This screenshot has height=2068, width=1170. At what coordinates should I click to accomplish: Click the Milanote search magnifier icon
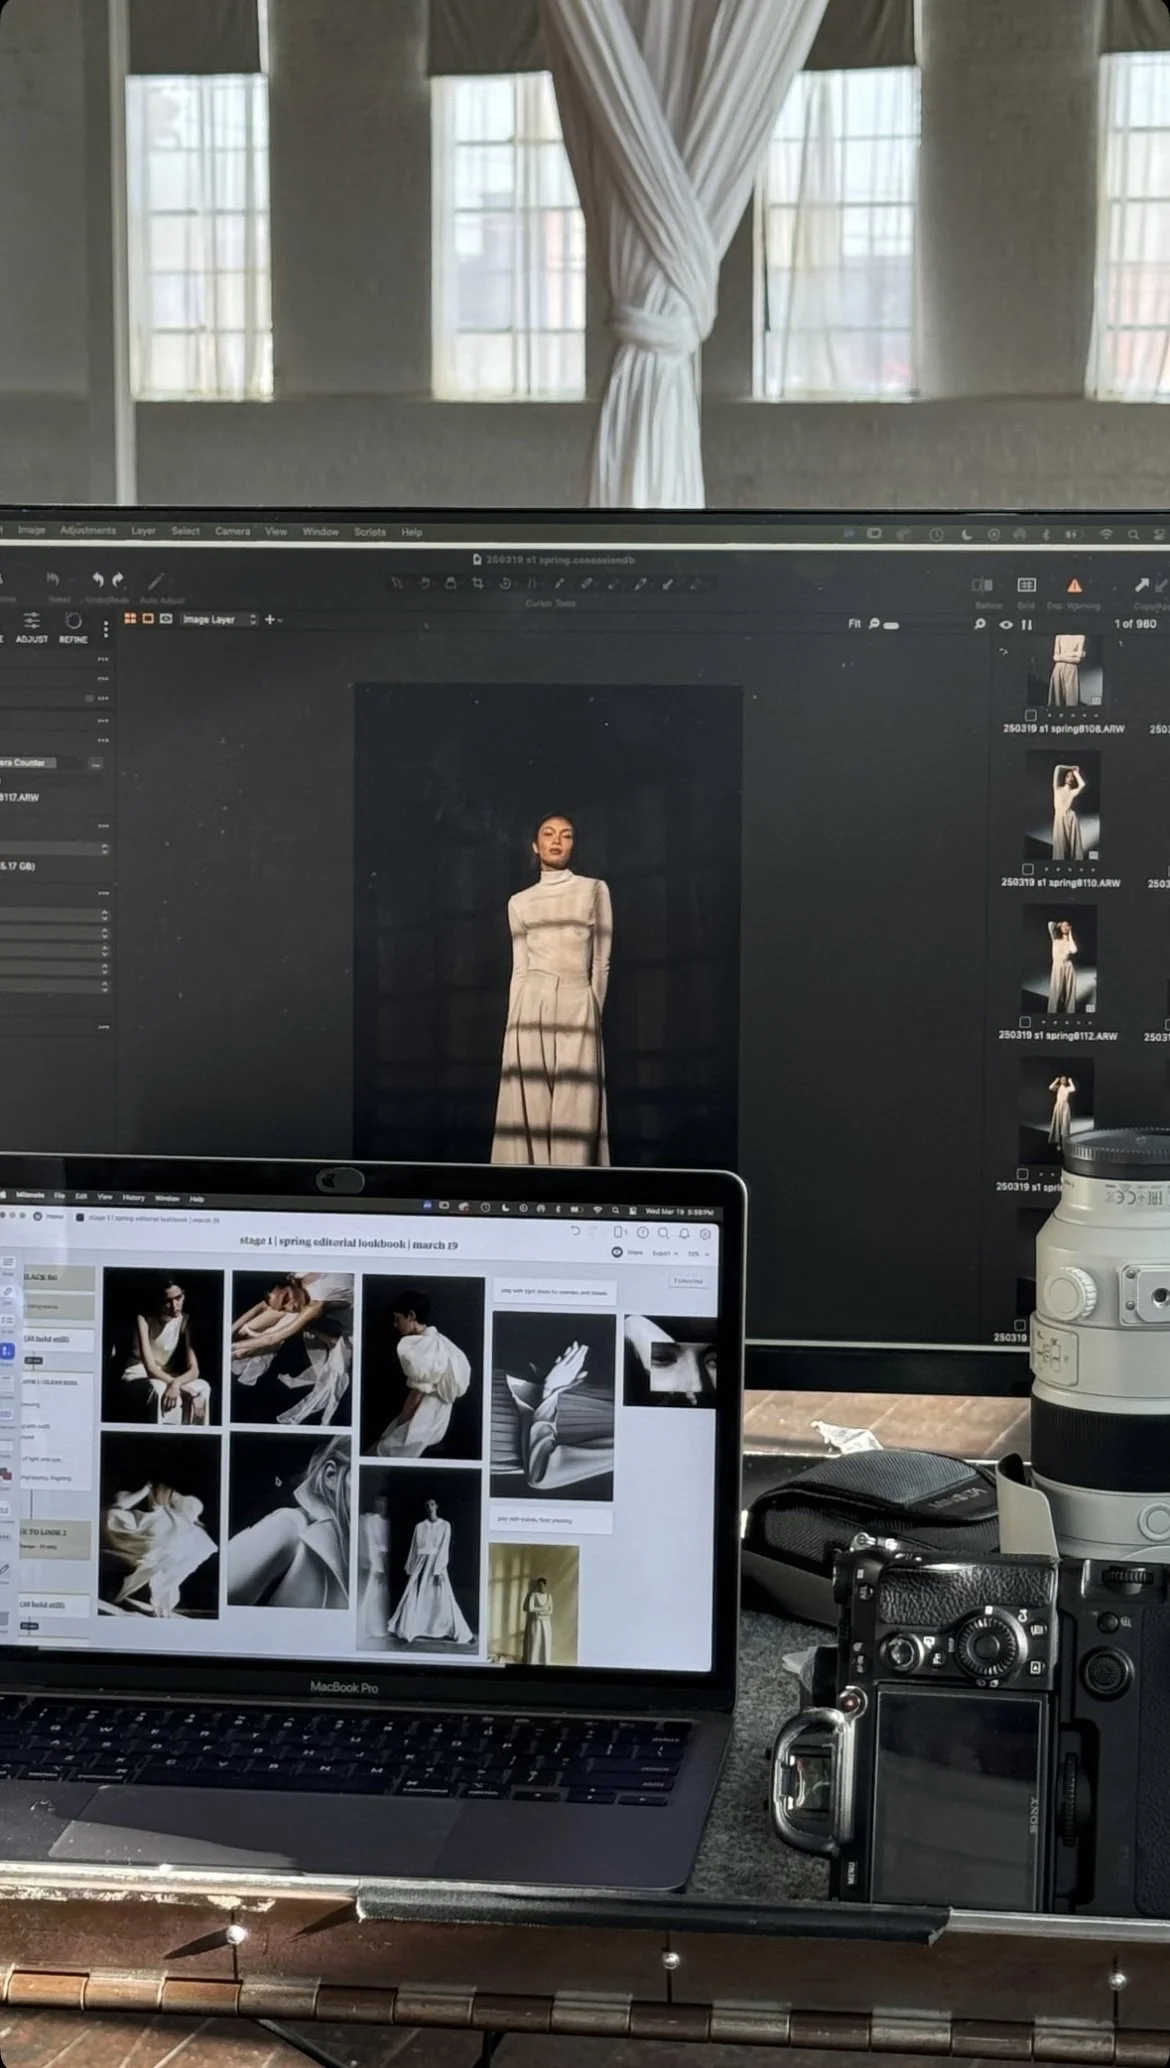click(662, 1233)
